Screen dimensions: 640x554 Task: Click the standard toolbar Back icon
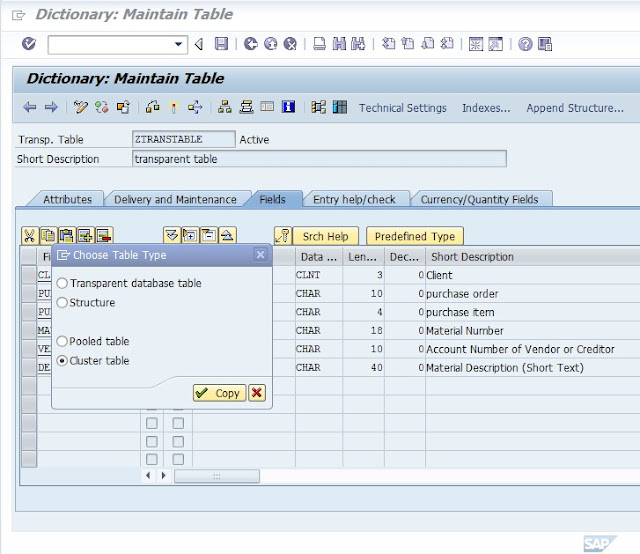coord(251,44)
